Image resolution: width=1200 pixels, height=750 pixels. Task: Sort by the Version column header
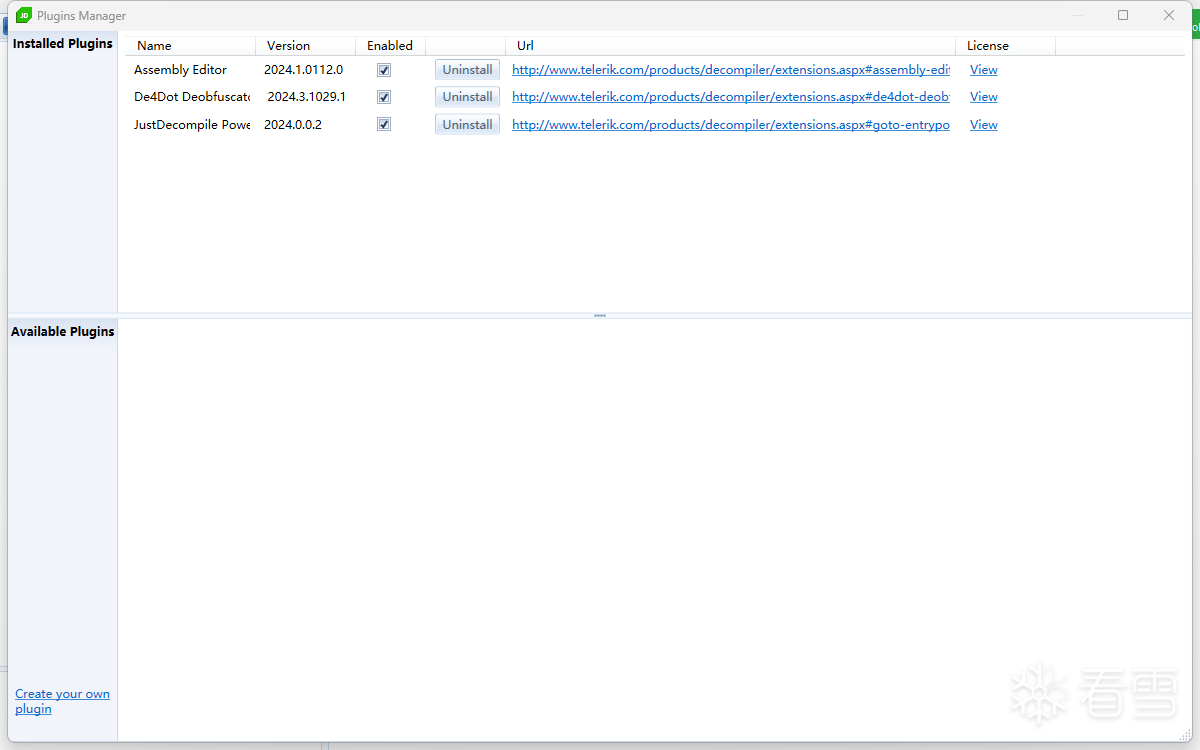(305, 46)
